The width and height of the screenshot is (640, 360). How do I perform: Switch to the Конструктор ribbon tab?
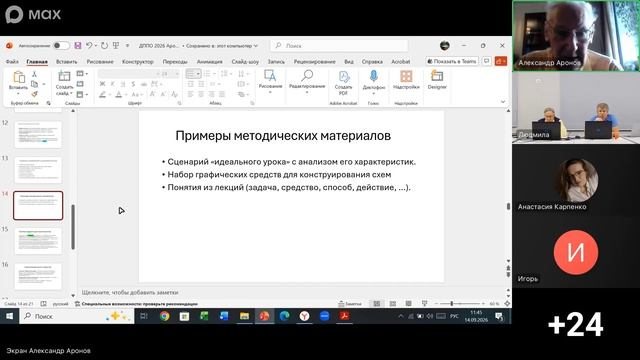click(x=138, y=62)
